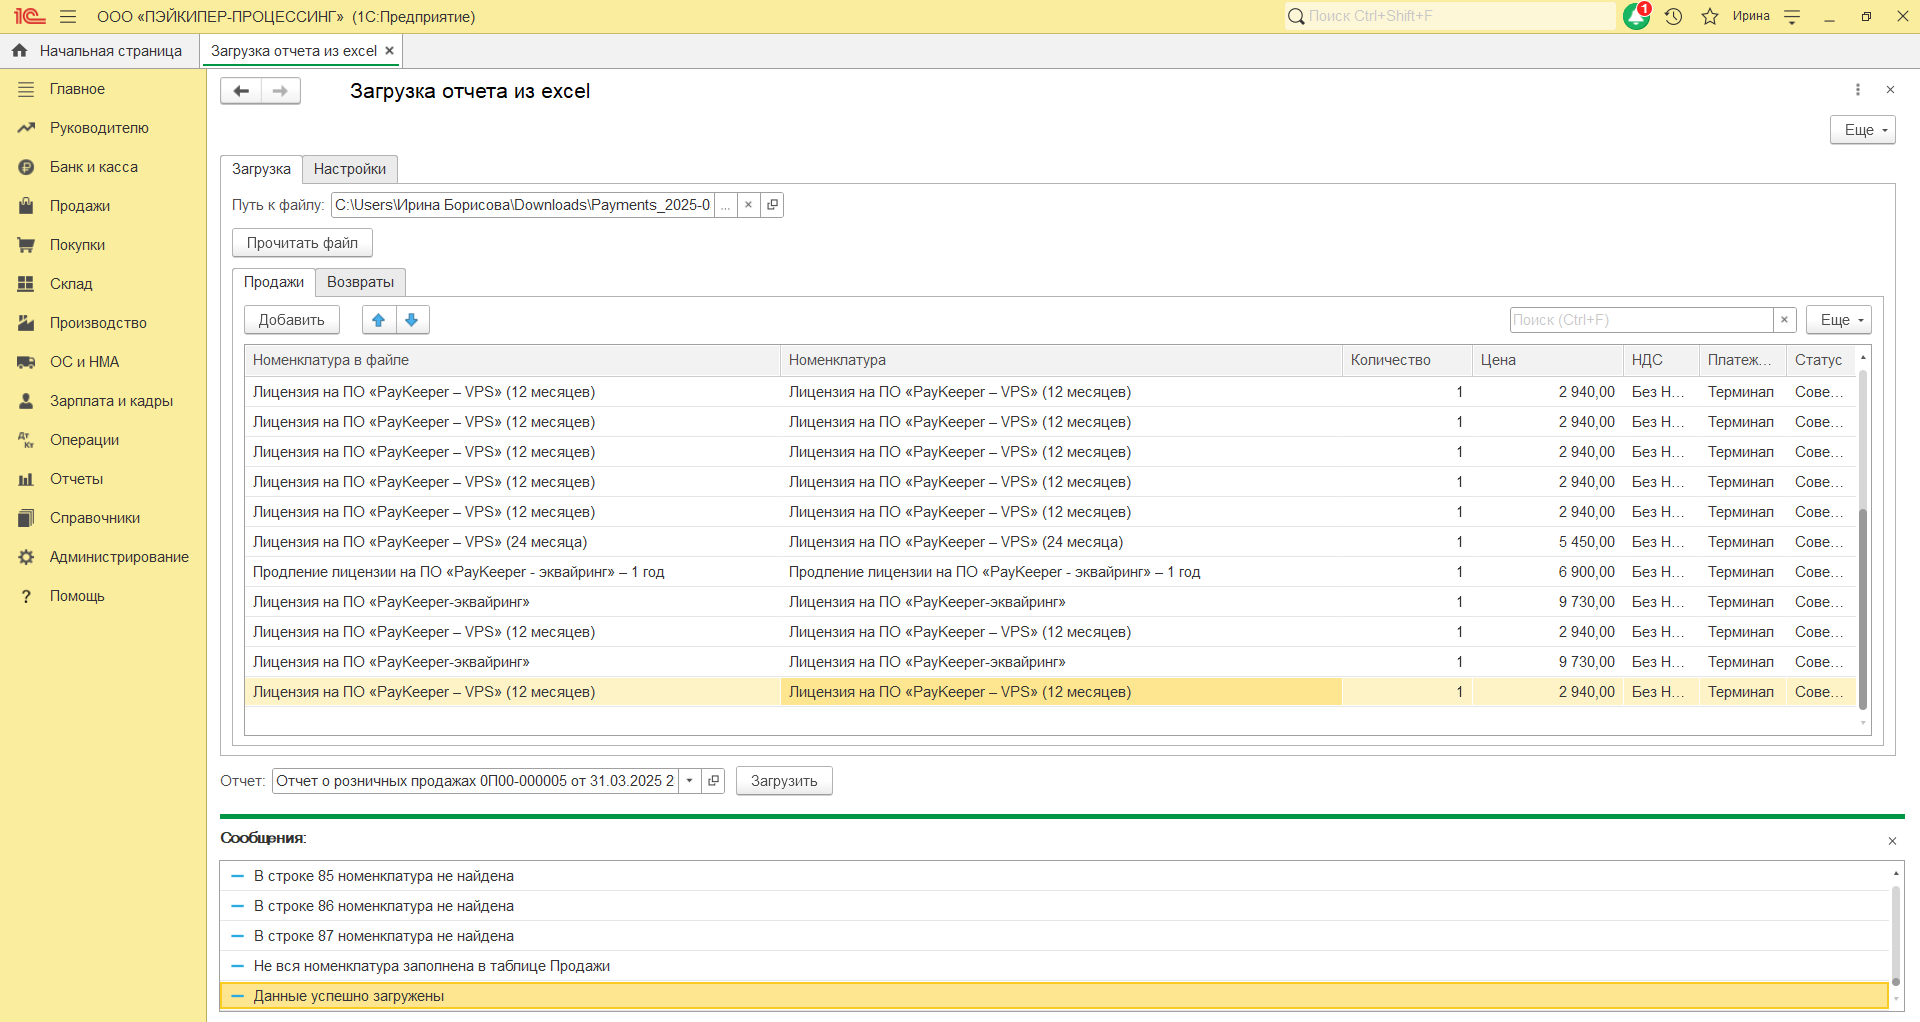
Task: Open the Операции section
Action: click(x=84, y=440)
